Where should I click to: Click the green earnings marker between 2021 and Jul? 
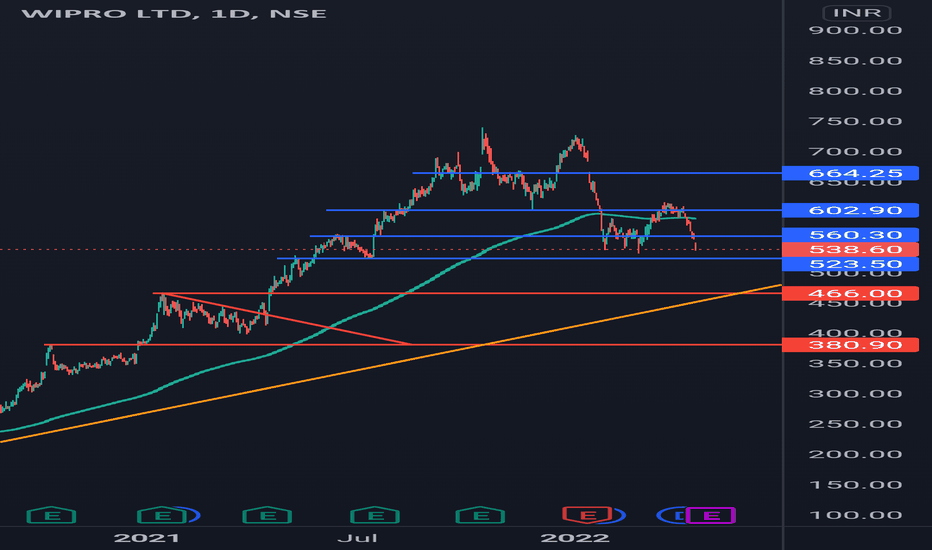(x=267, y=515)
